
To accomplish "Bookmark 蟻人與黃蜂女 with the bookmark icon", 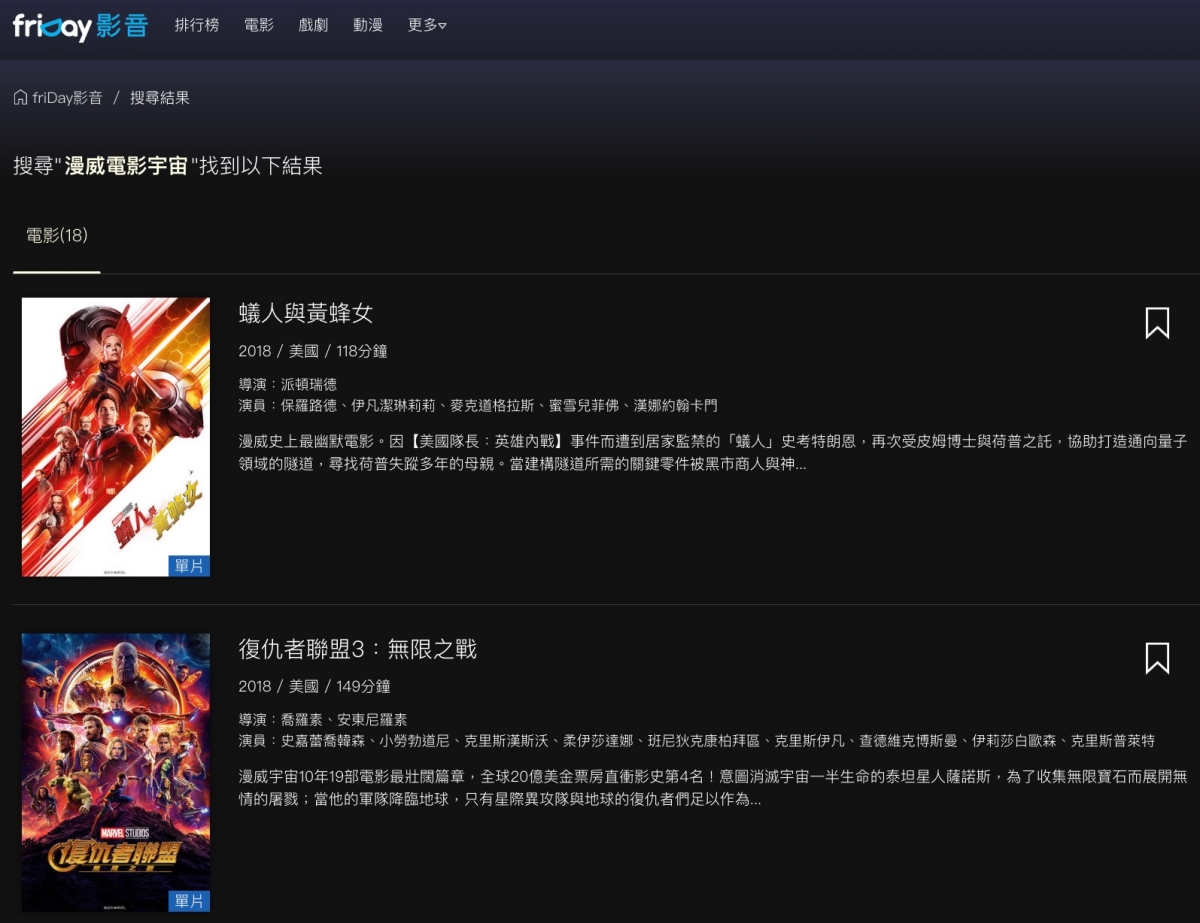I will coord(1157,322).
